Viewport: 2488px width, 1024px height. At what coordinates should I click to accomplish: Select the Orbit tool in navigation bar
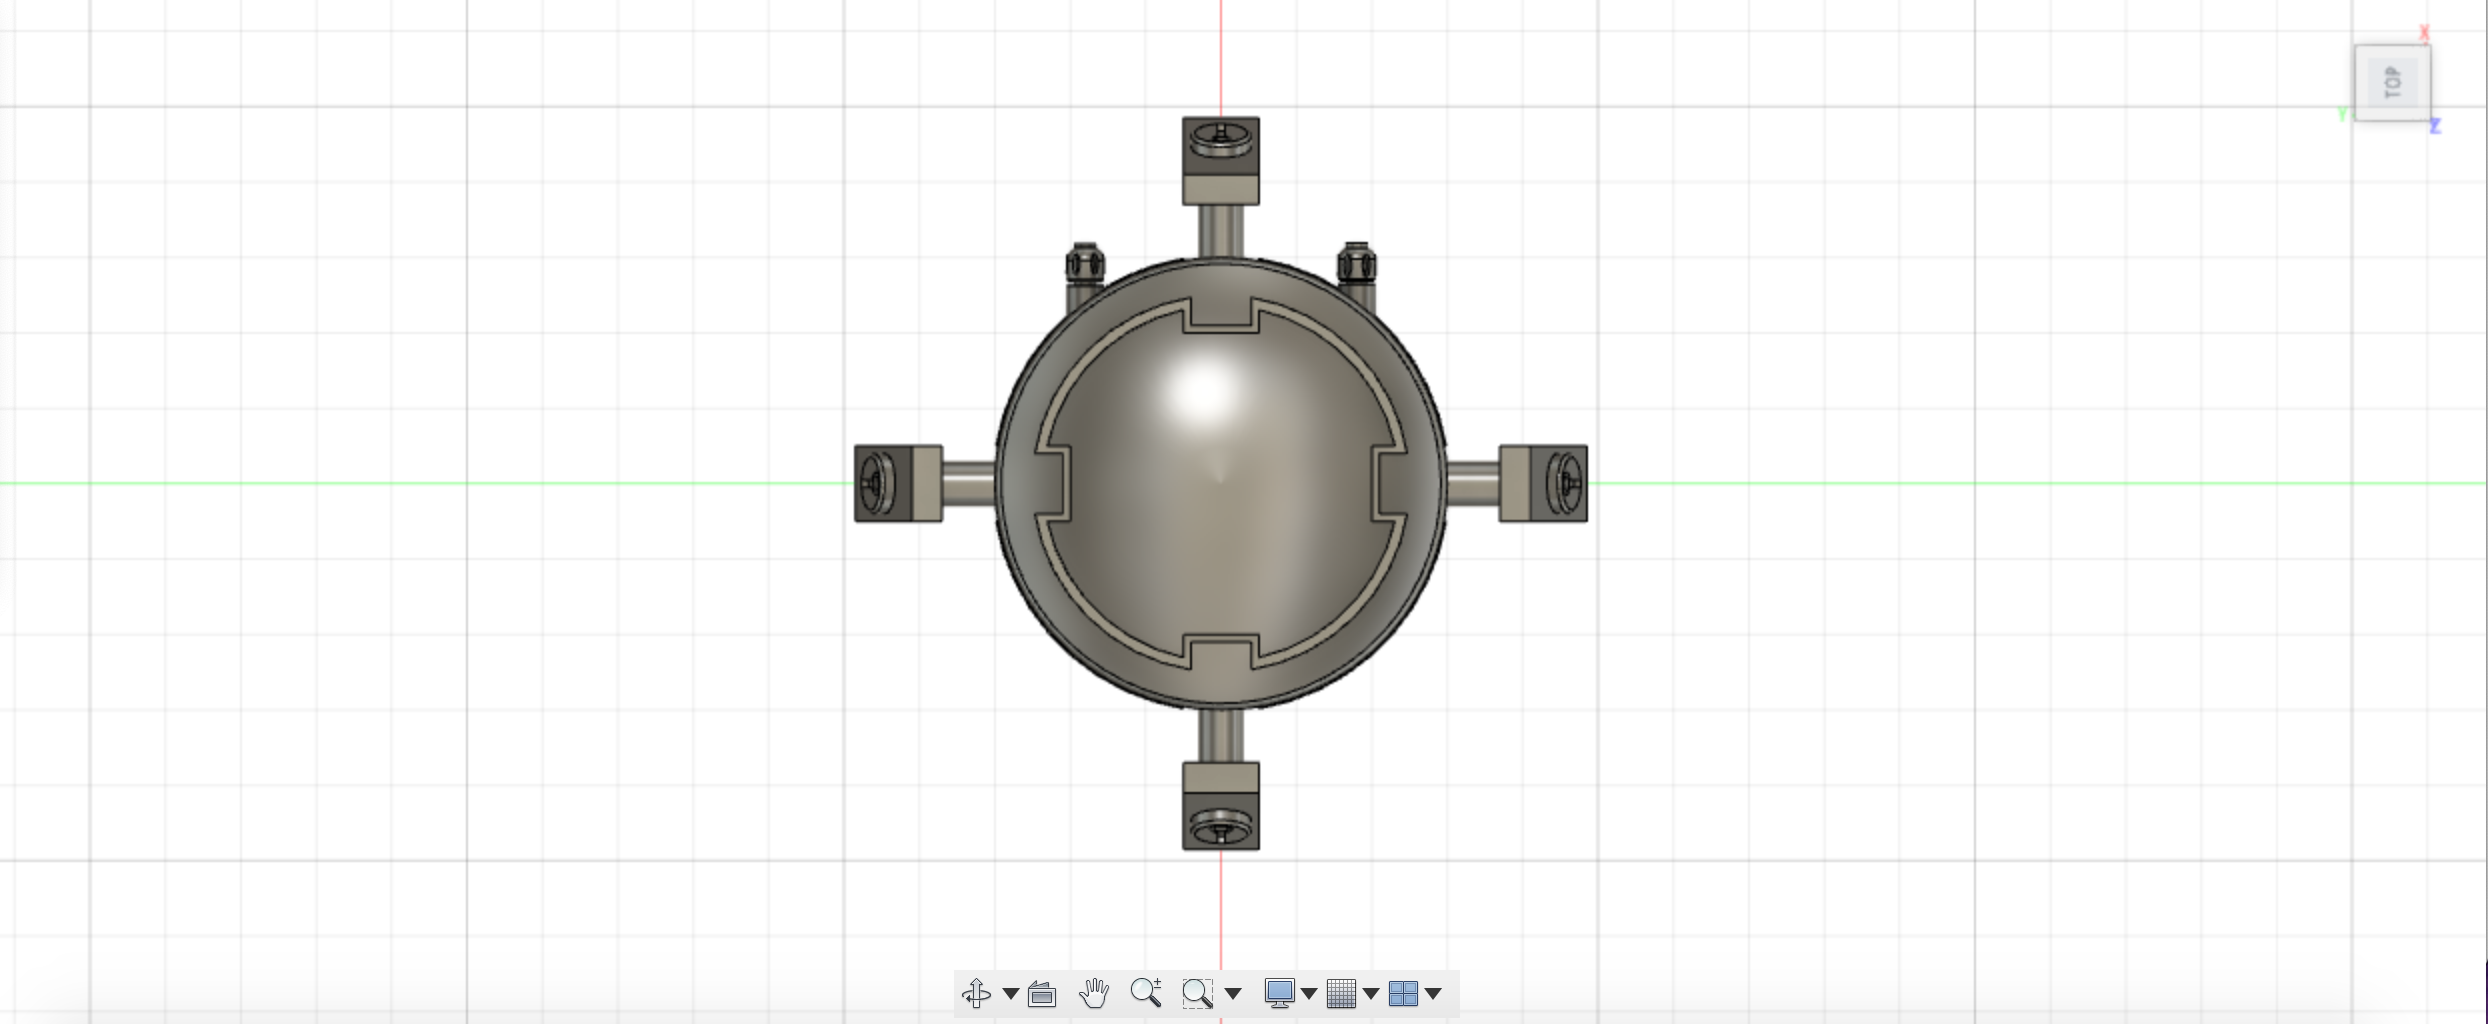pyautogui.click(x=975, y=993)
